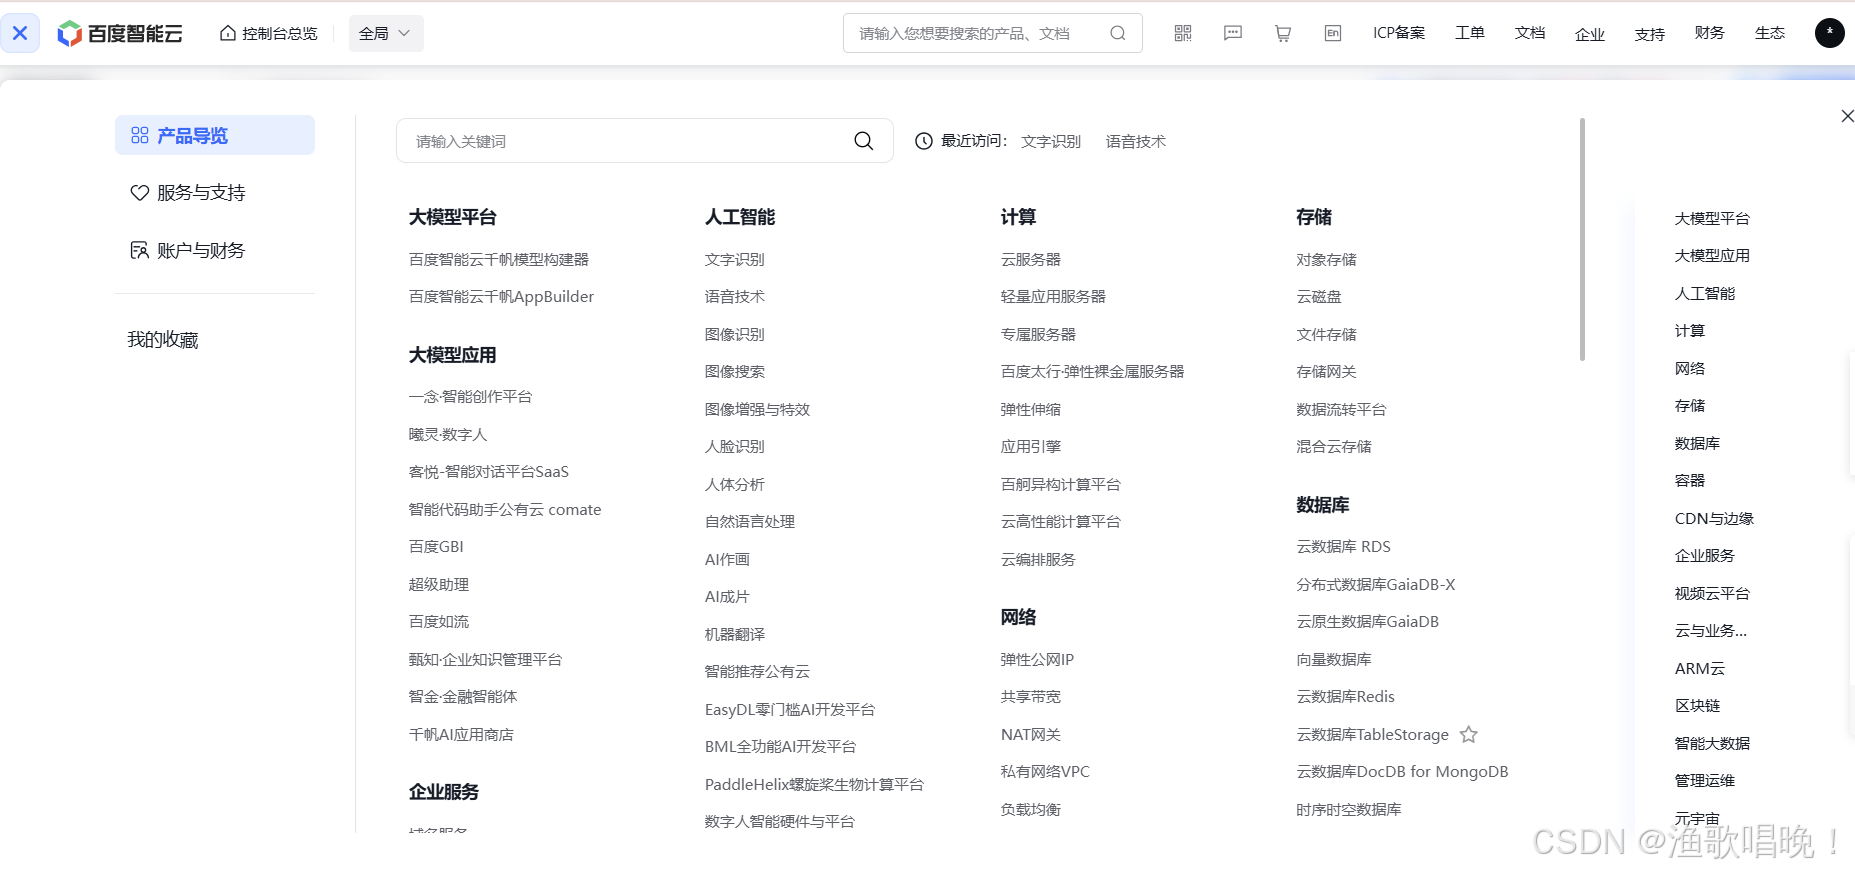Open recently visited 文字识别 link

(x=1051, y=142)
